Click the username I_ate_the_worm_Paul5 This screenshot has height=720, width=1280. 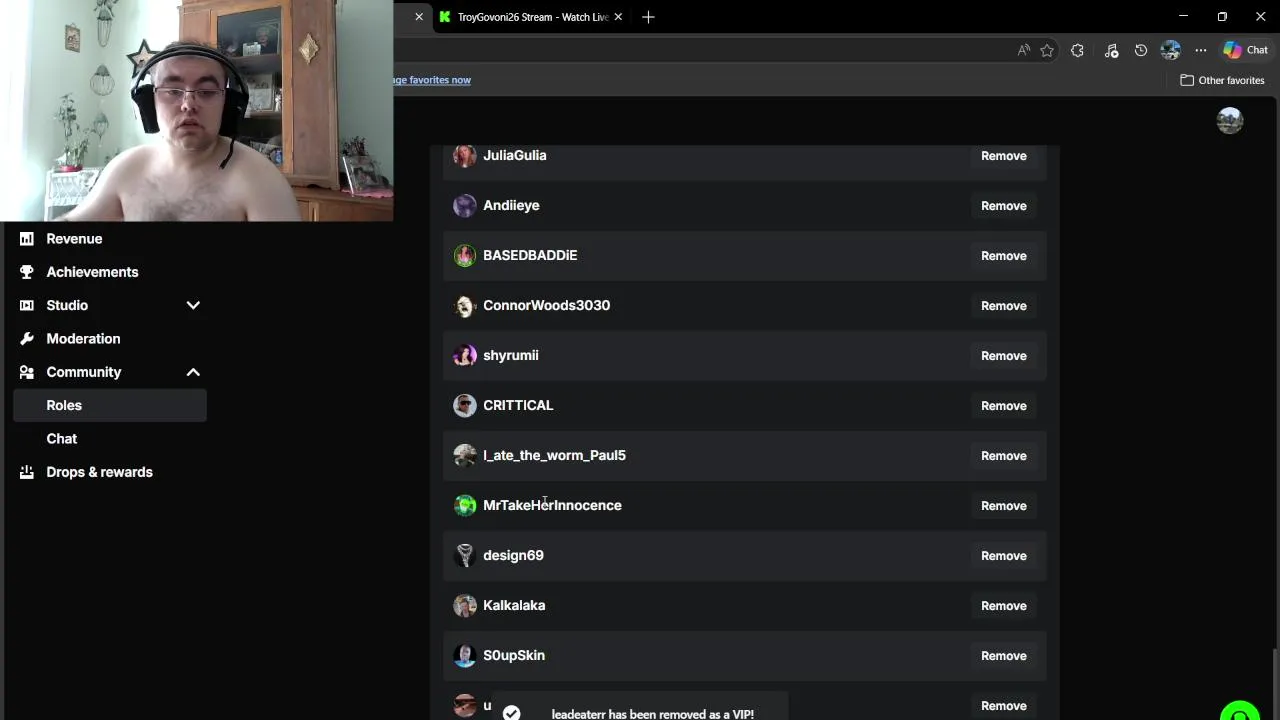(554, 455)
